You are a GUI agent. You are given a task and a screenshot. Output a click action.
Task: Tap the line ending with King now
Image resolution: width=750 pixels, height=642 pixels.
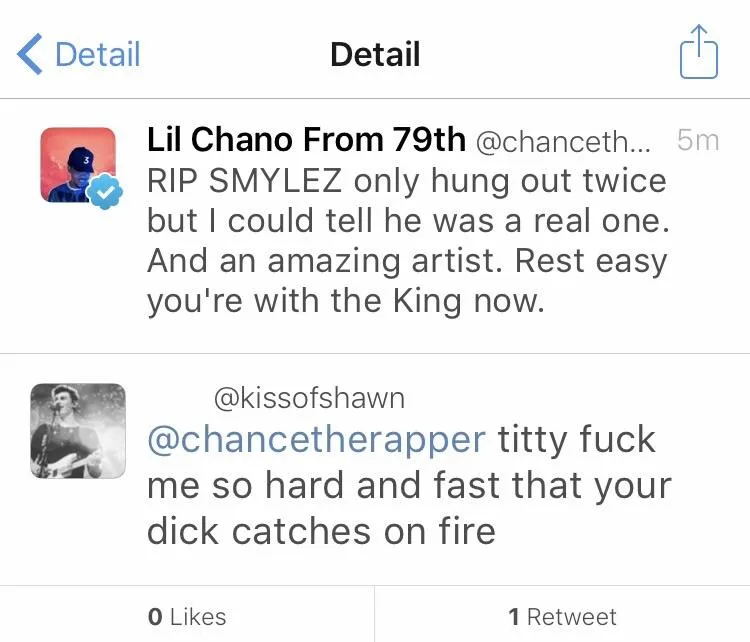346,301
